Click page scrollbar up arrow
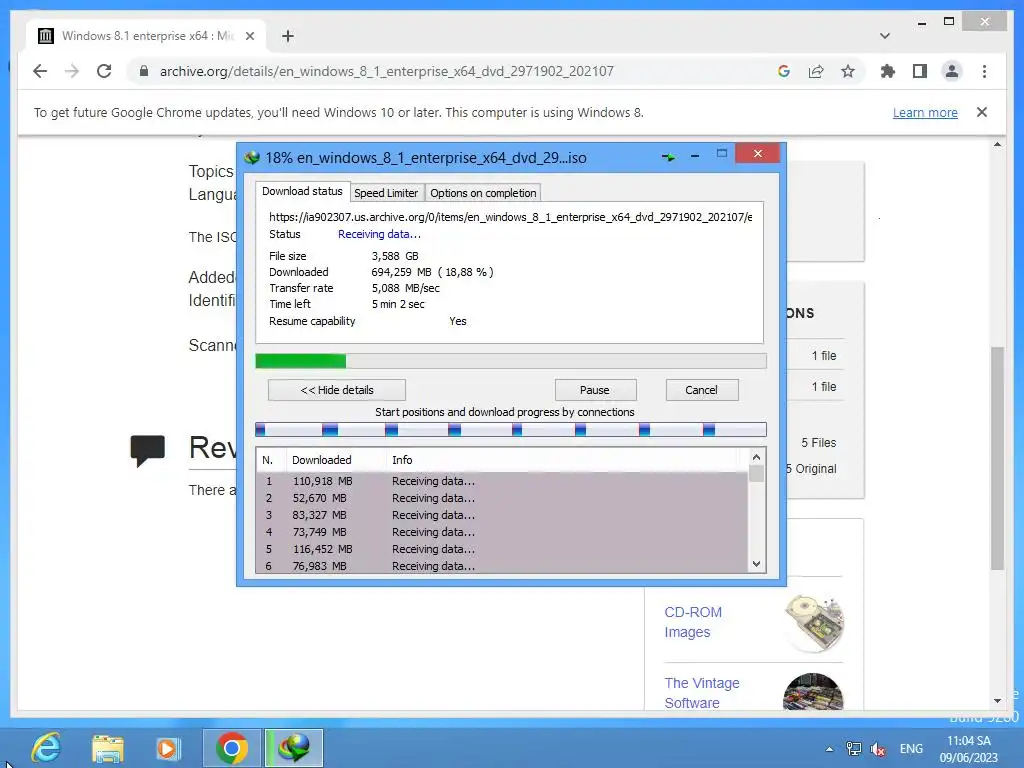Screen dimensions: 1024x768 [x=997, y=144]
